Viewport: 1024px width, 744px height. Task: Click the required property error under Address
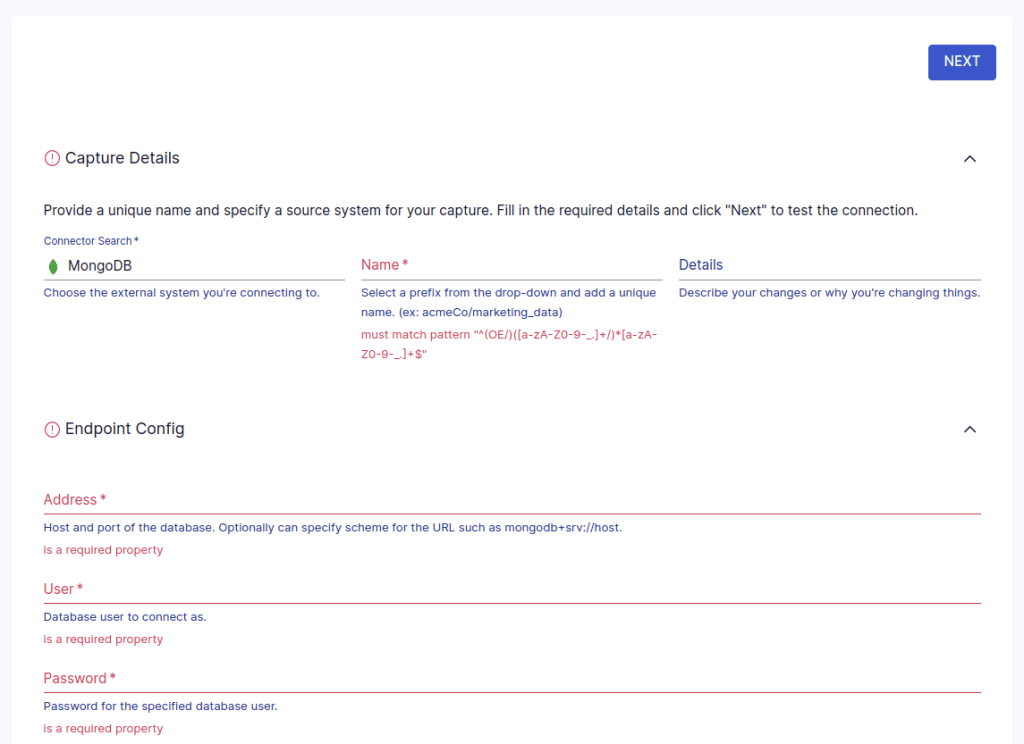(103, 549)
